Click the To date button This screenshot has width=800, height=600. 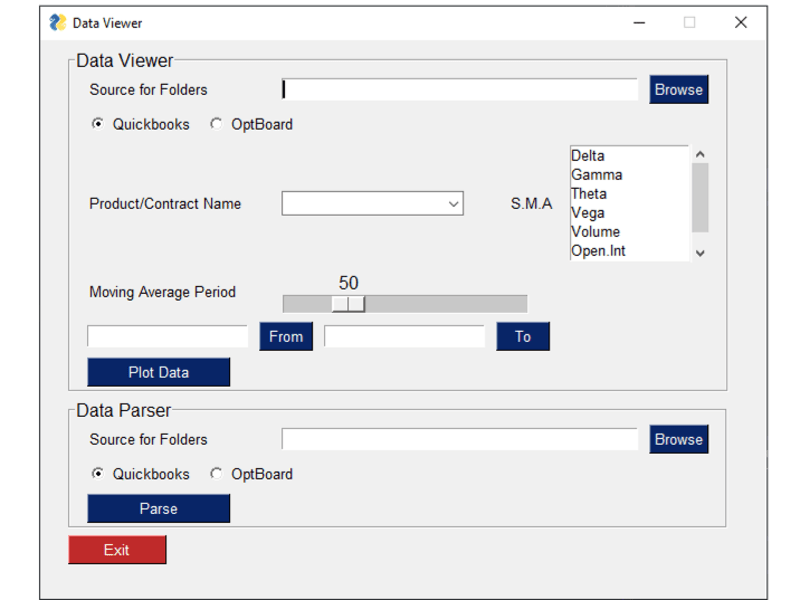click(523, 336)
